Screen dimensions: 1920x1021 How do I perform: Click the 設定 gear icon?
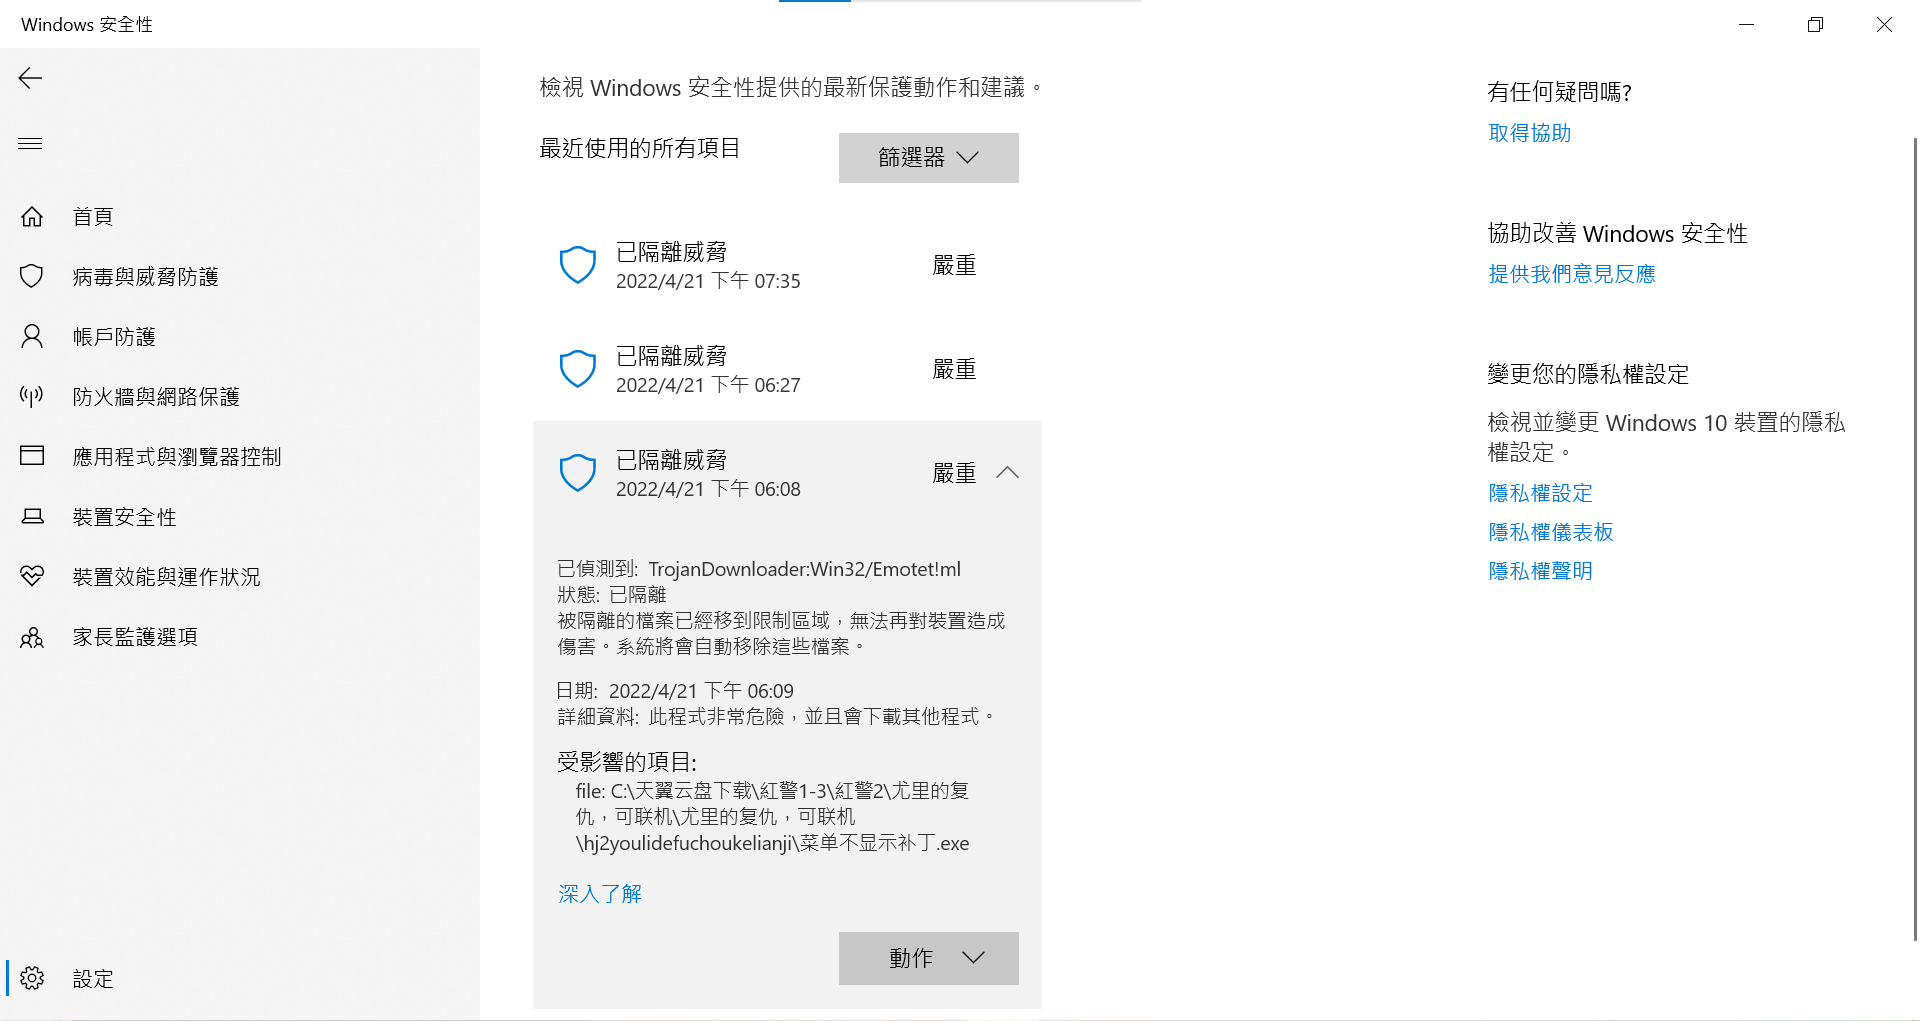point(32,978)
